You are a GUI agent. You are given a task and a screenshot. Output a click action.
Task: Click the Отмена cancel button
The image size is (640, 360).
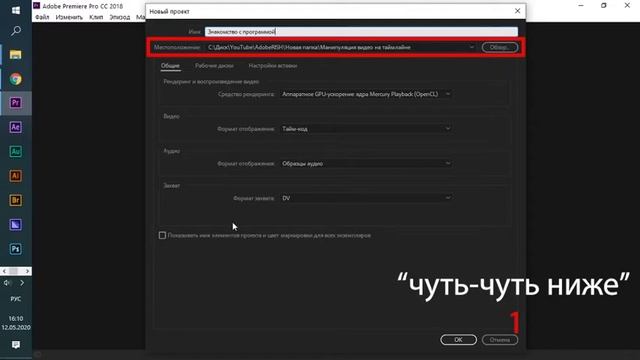(x=500, y=340)
